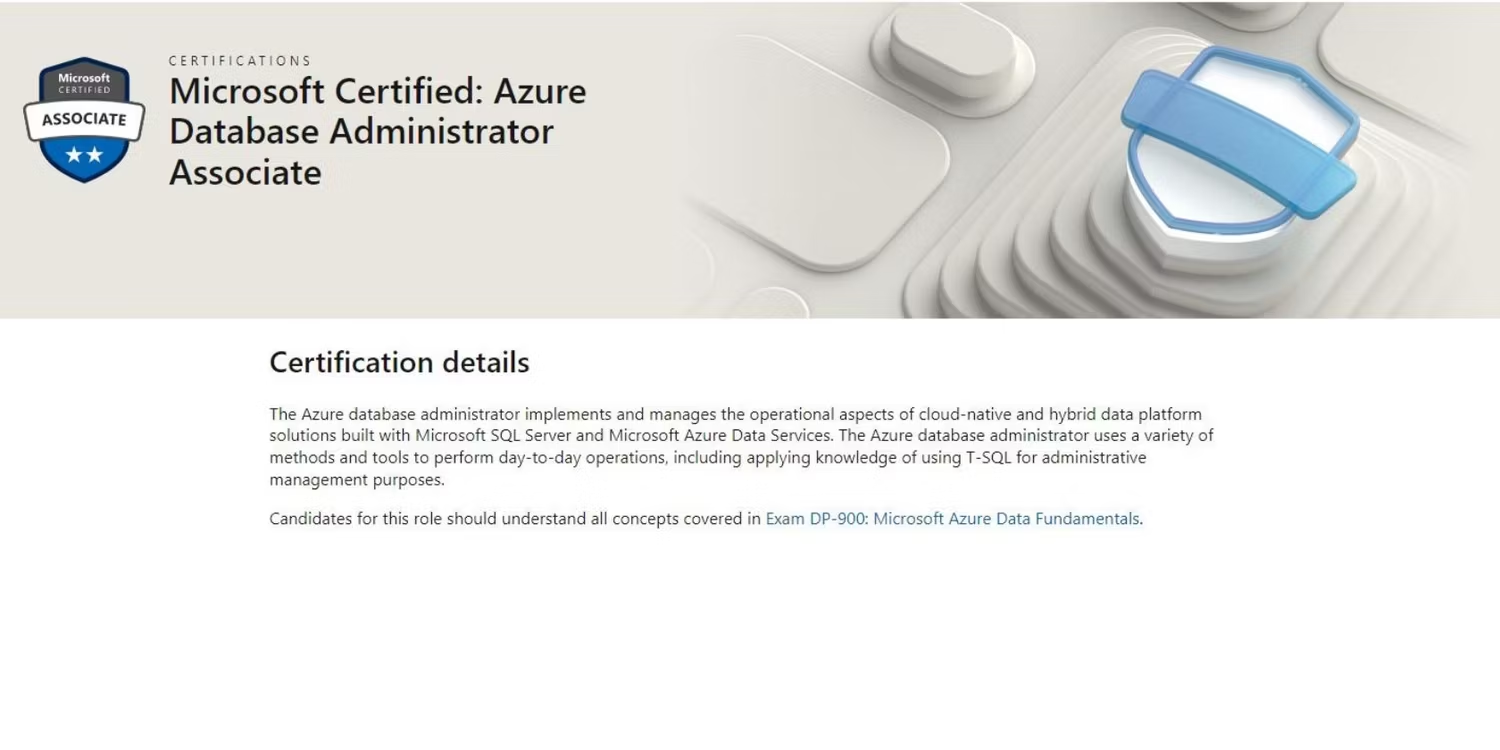Click the two stars on the badge
This screenshot has width=1500, height=750.
point(84,155)
